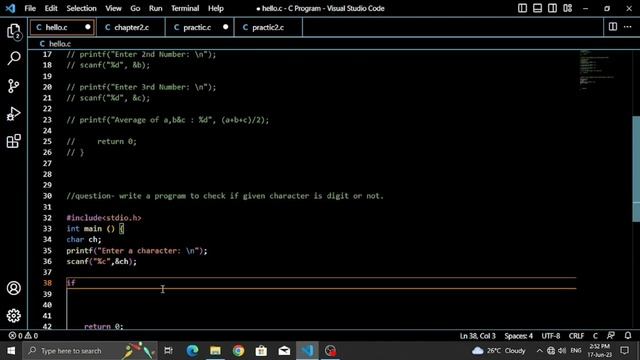Screen dimensions: 640x360
Task: Open network icon in system tray
Action: [x=551, y=351]
